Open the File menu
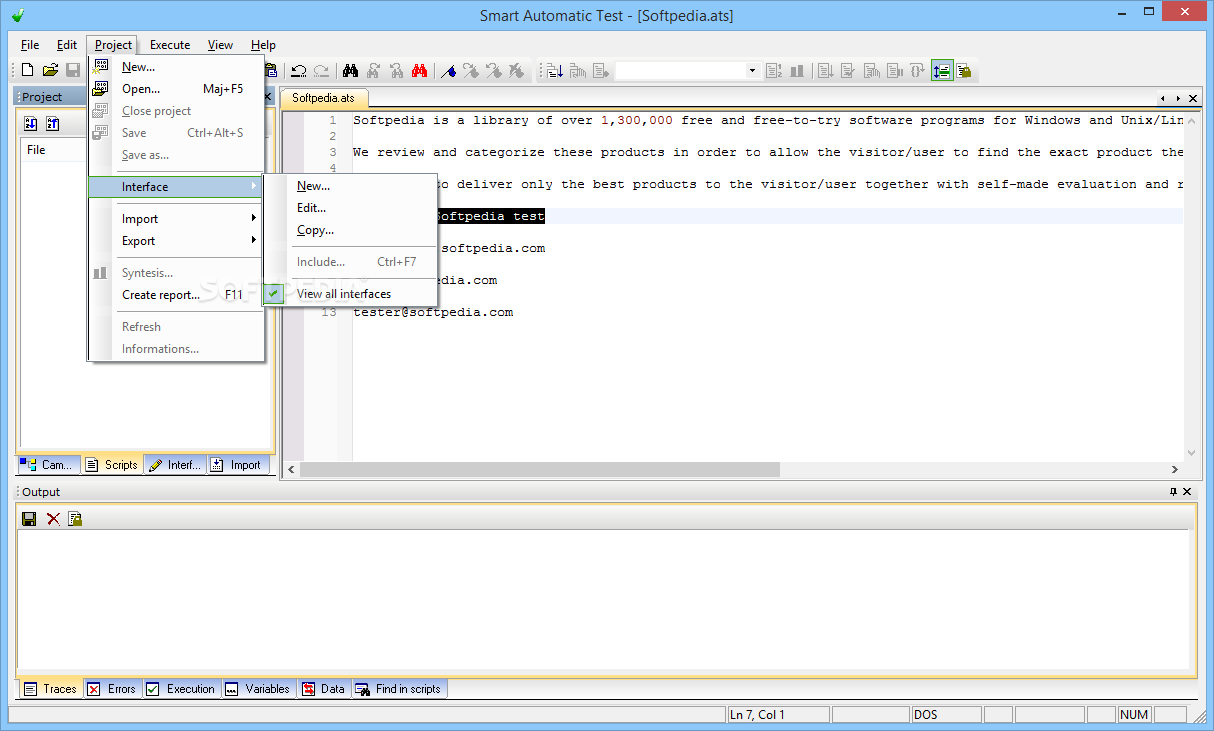Image resolution: width=1214 pixels, height=731 pixels. click(30, 45)
